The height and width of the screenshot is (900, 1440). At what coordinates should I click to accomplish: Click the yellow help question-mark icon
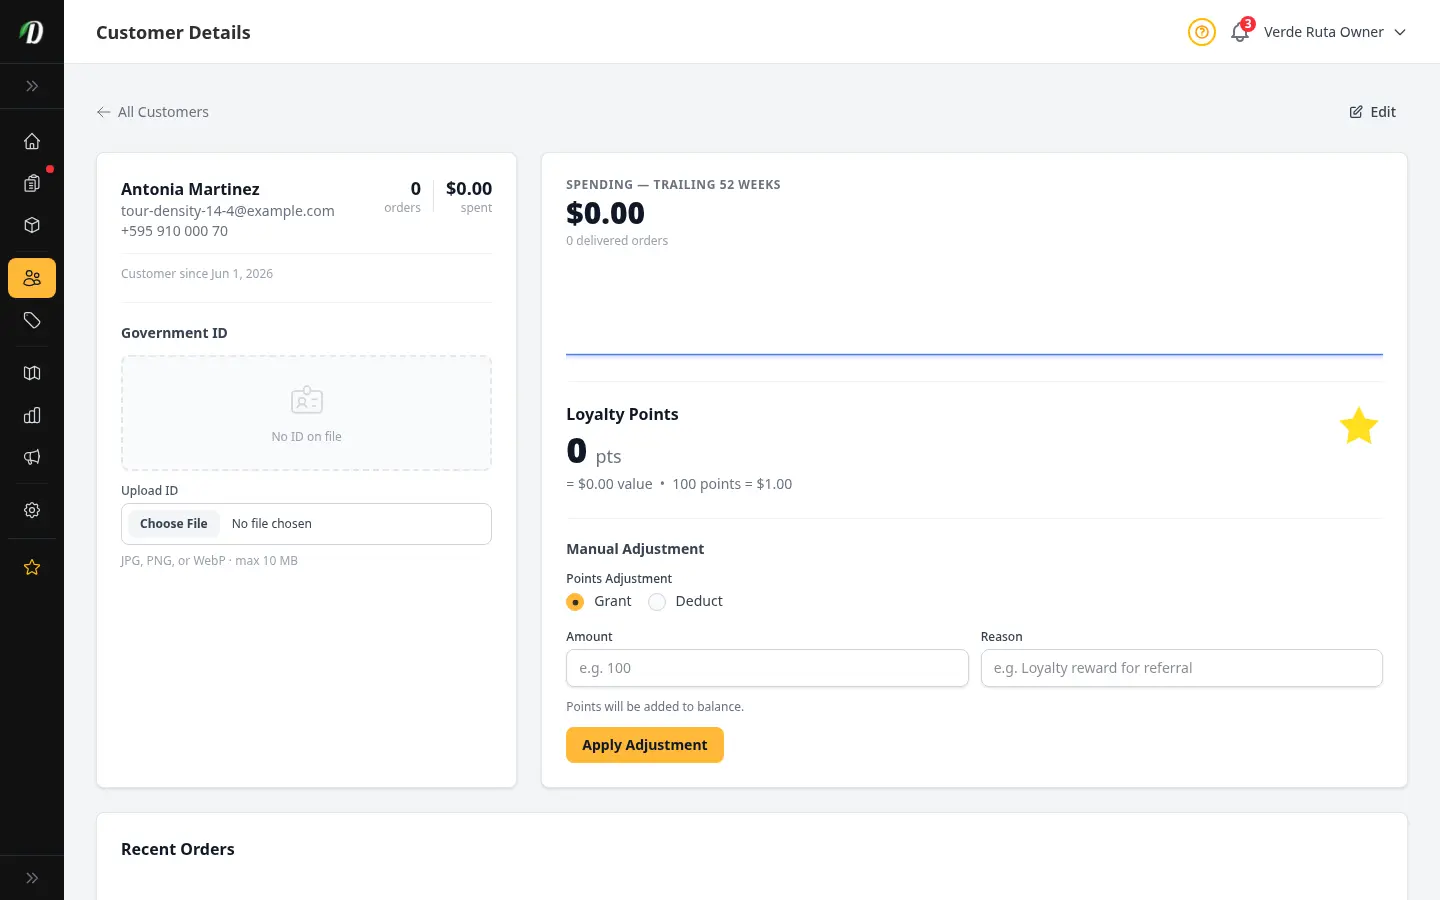tap(1202, 32)
